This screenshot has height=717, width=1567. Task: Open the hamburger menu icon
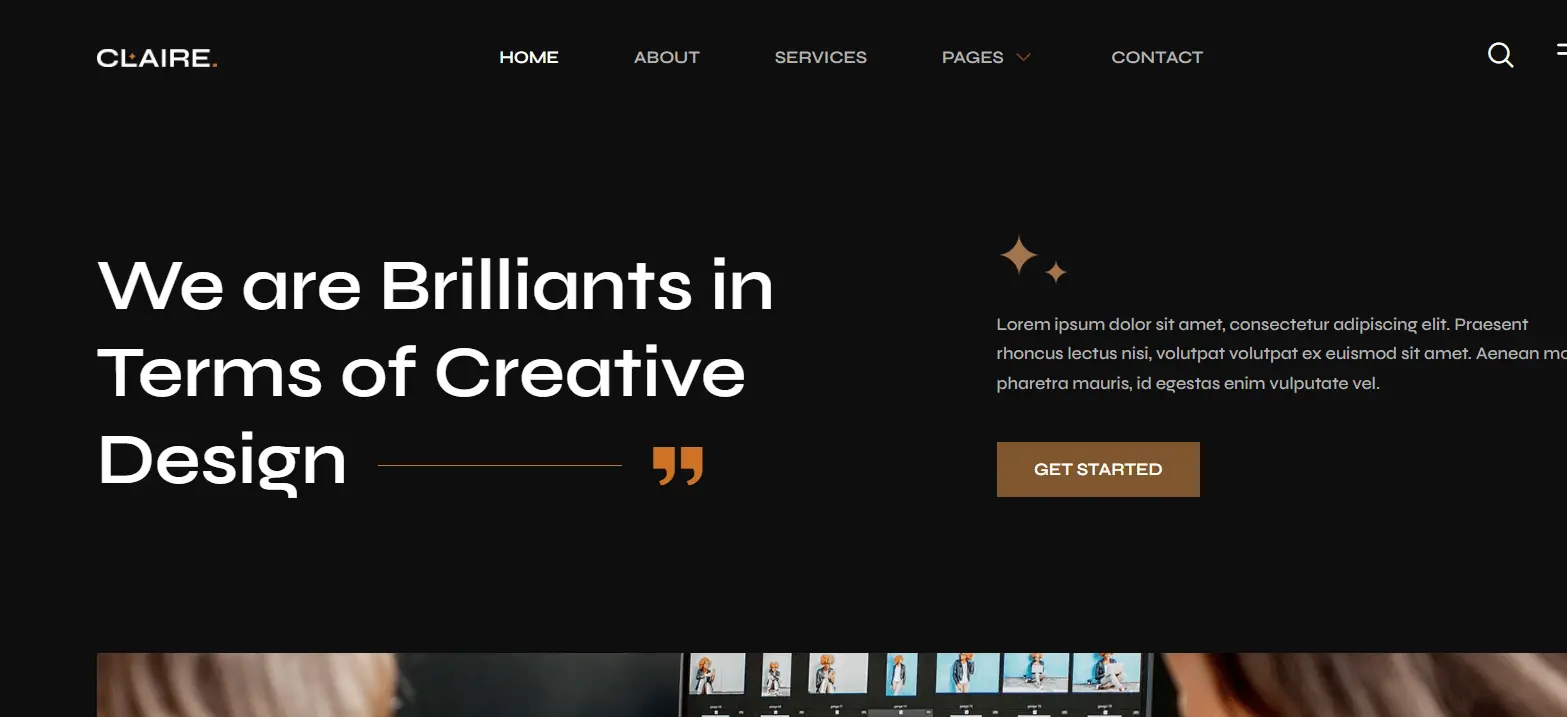tap(1561, 50)
